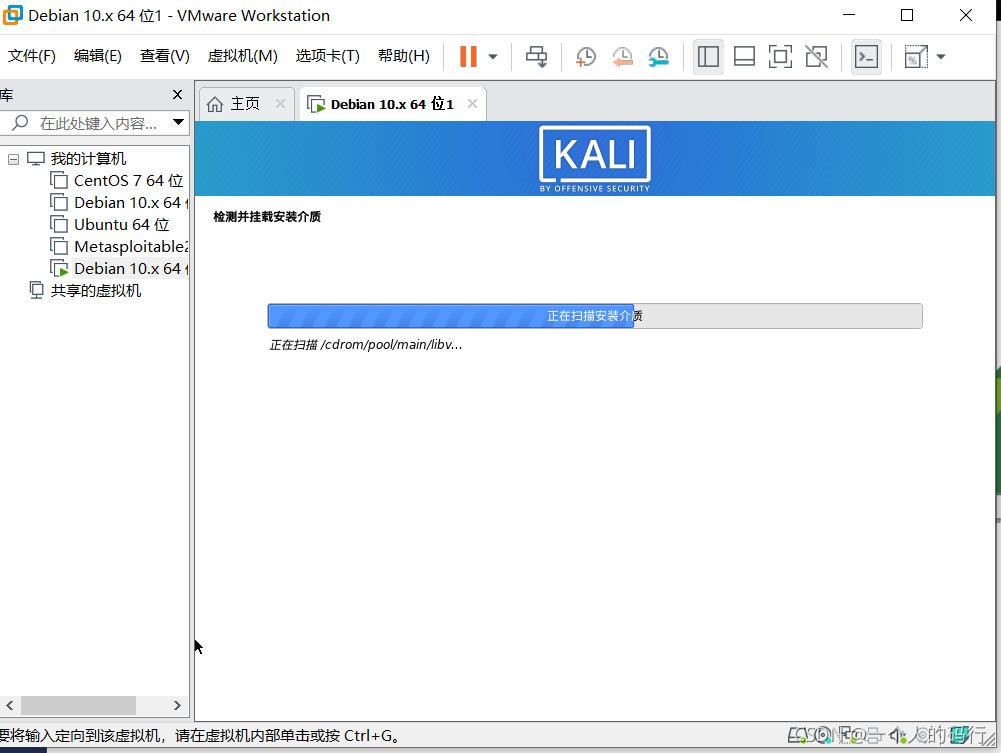Select the Debian 10.x 64 位1 tab
The image size is (1001, 753).
pos(392,104)
